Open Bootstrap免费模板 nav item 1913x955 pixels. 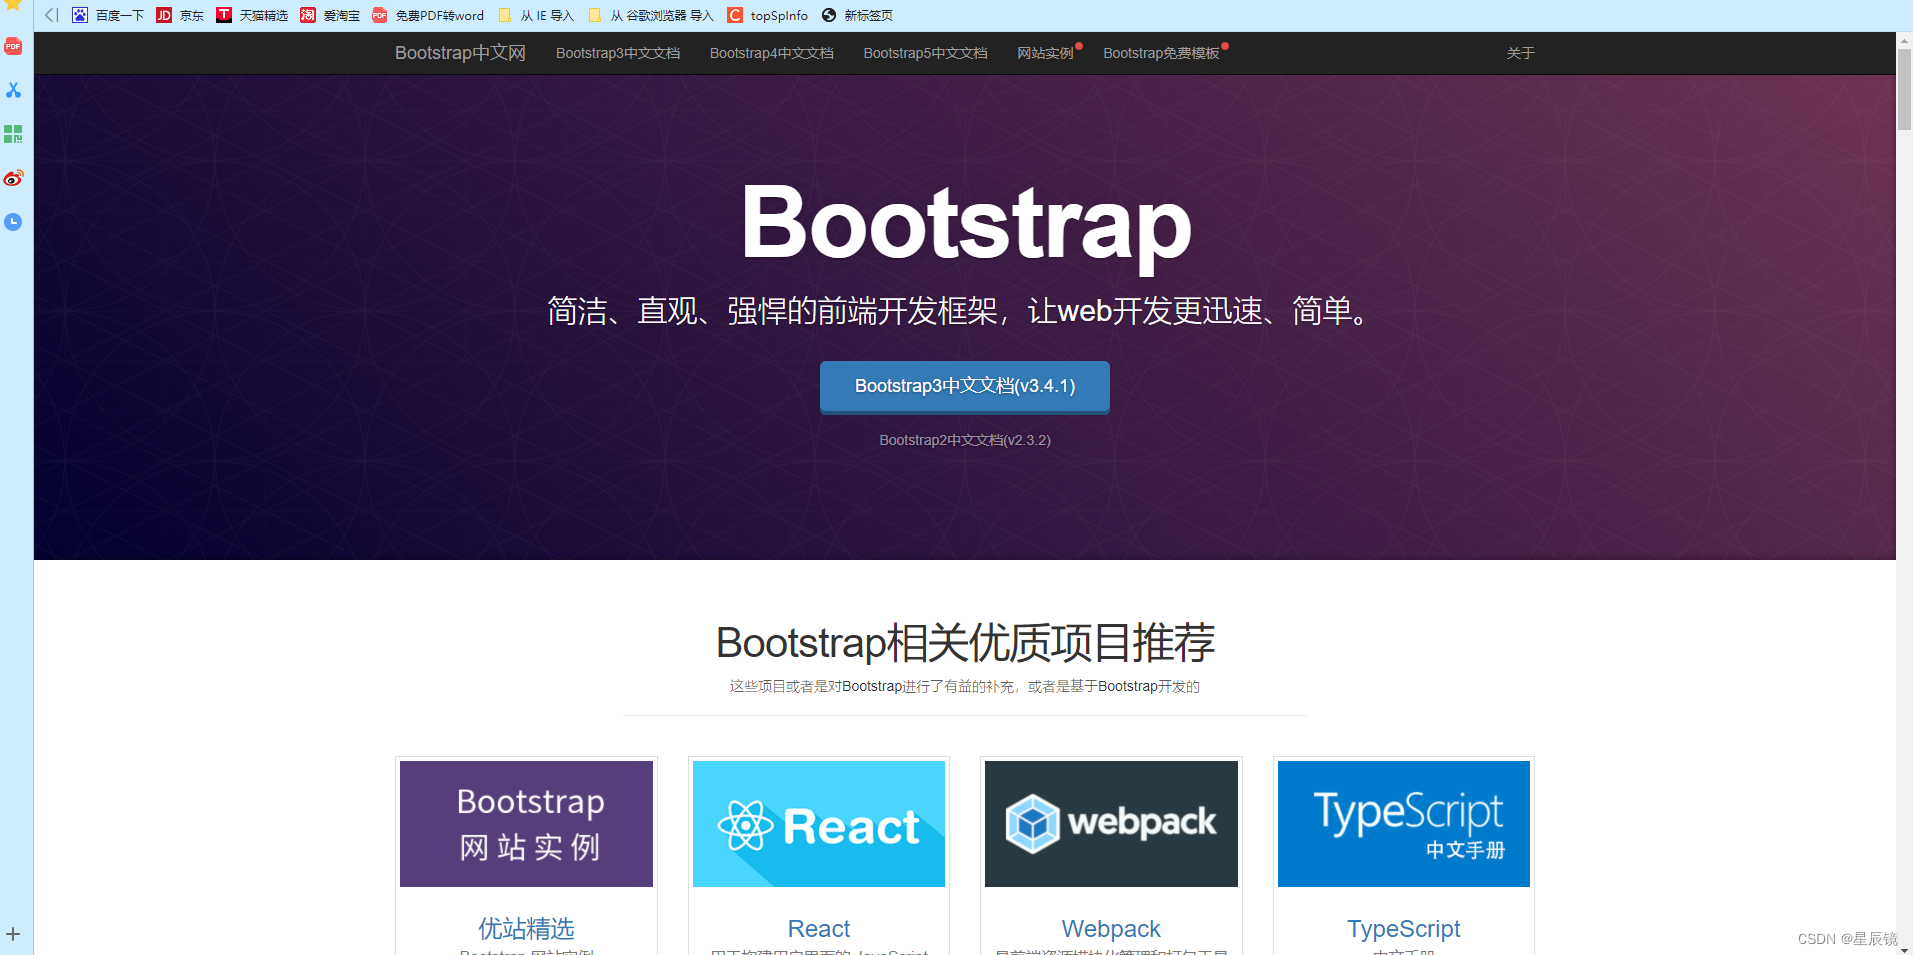pos(1161,53)
